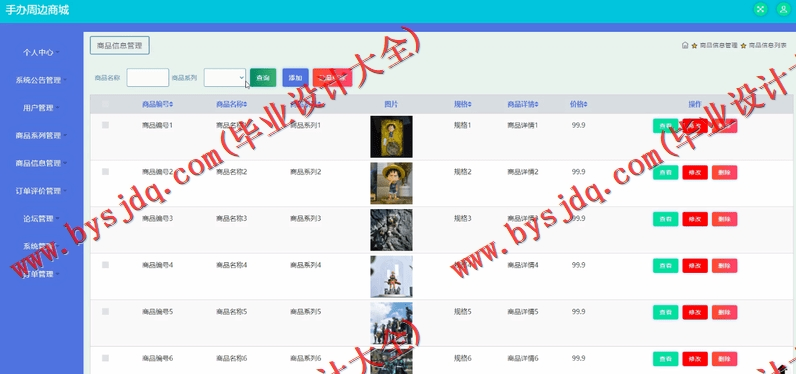This screenshot has height=374, width=796.
Task: Click the 规格5 cell
Action: pos(462,312)
